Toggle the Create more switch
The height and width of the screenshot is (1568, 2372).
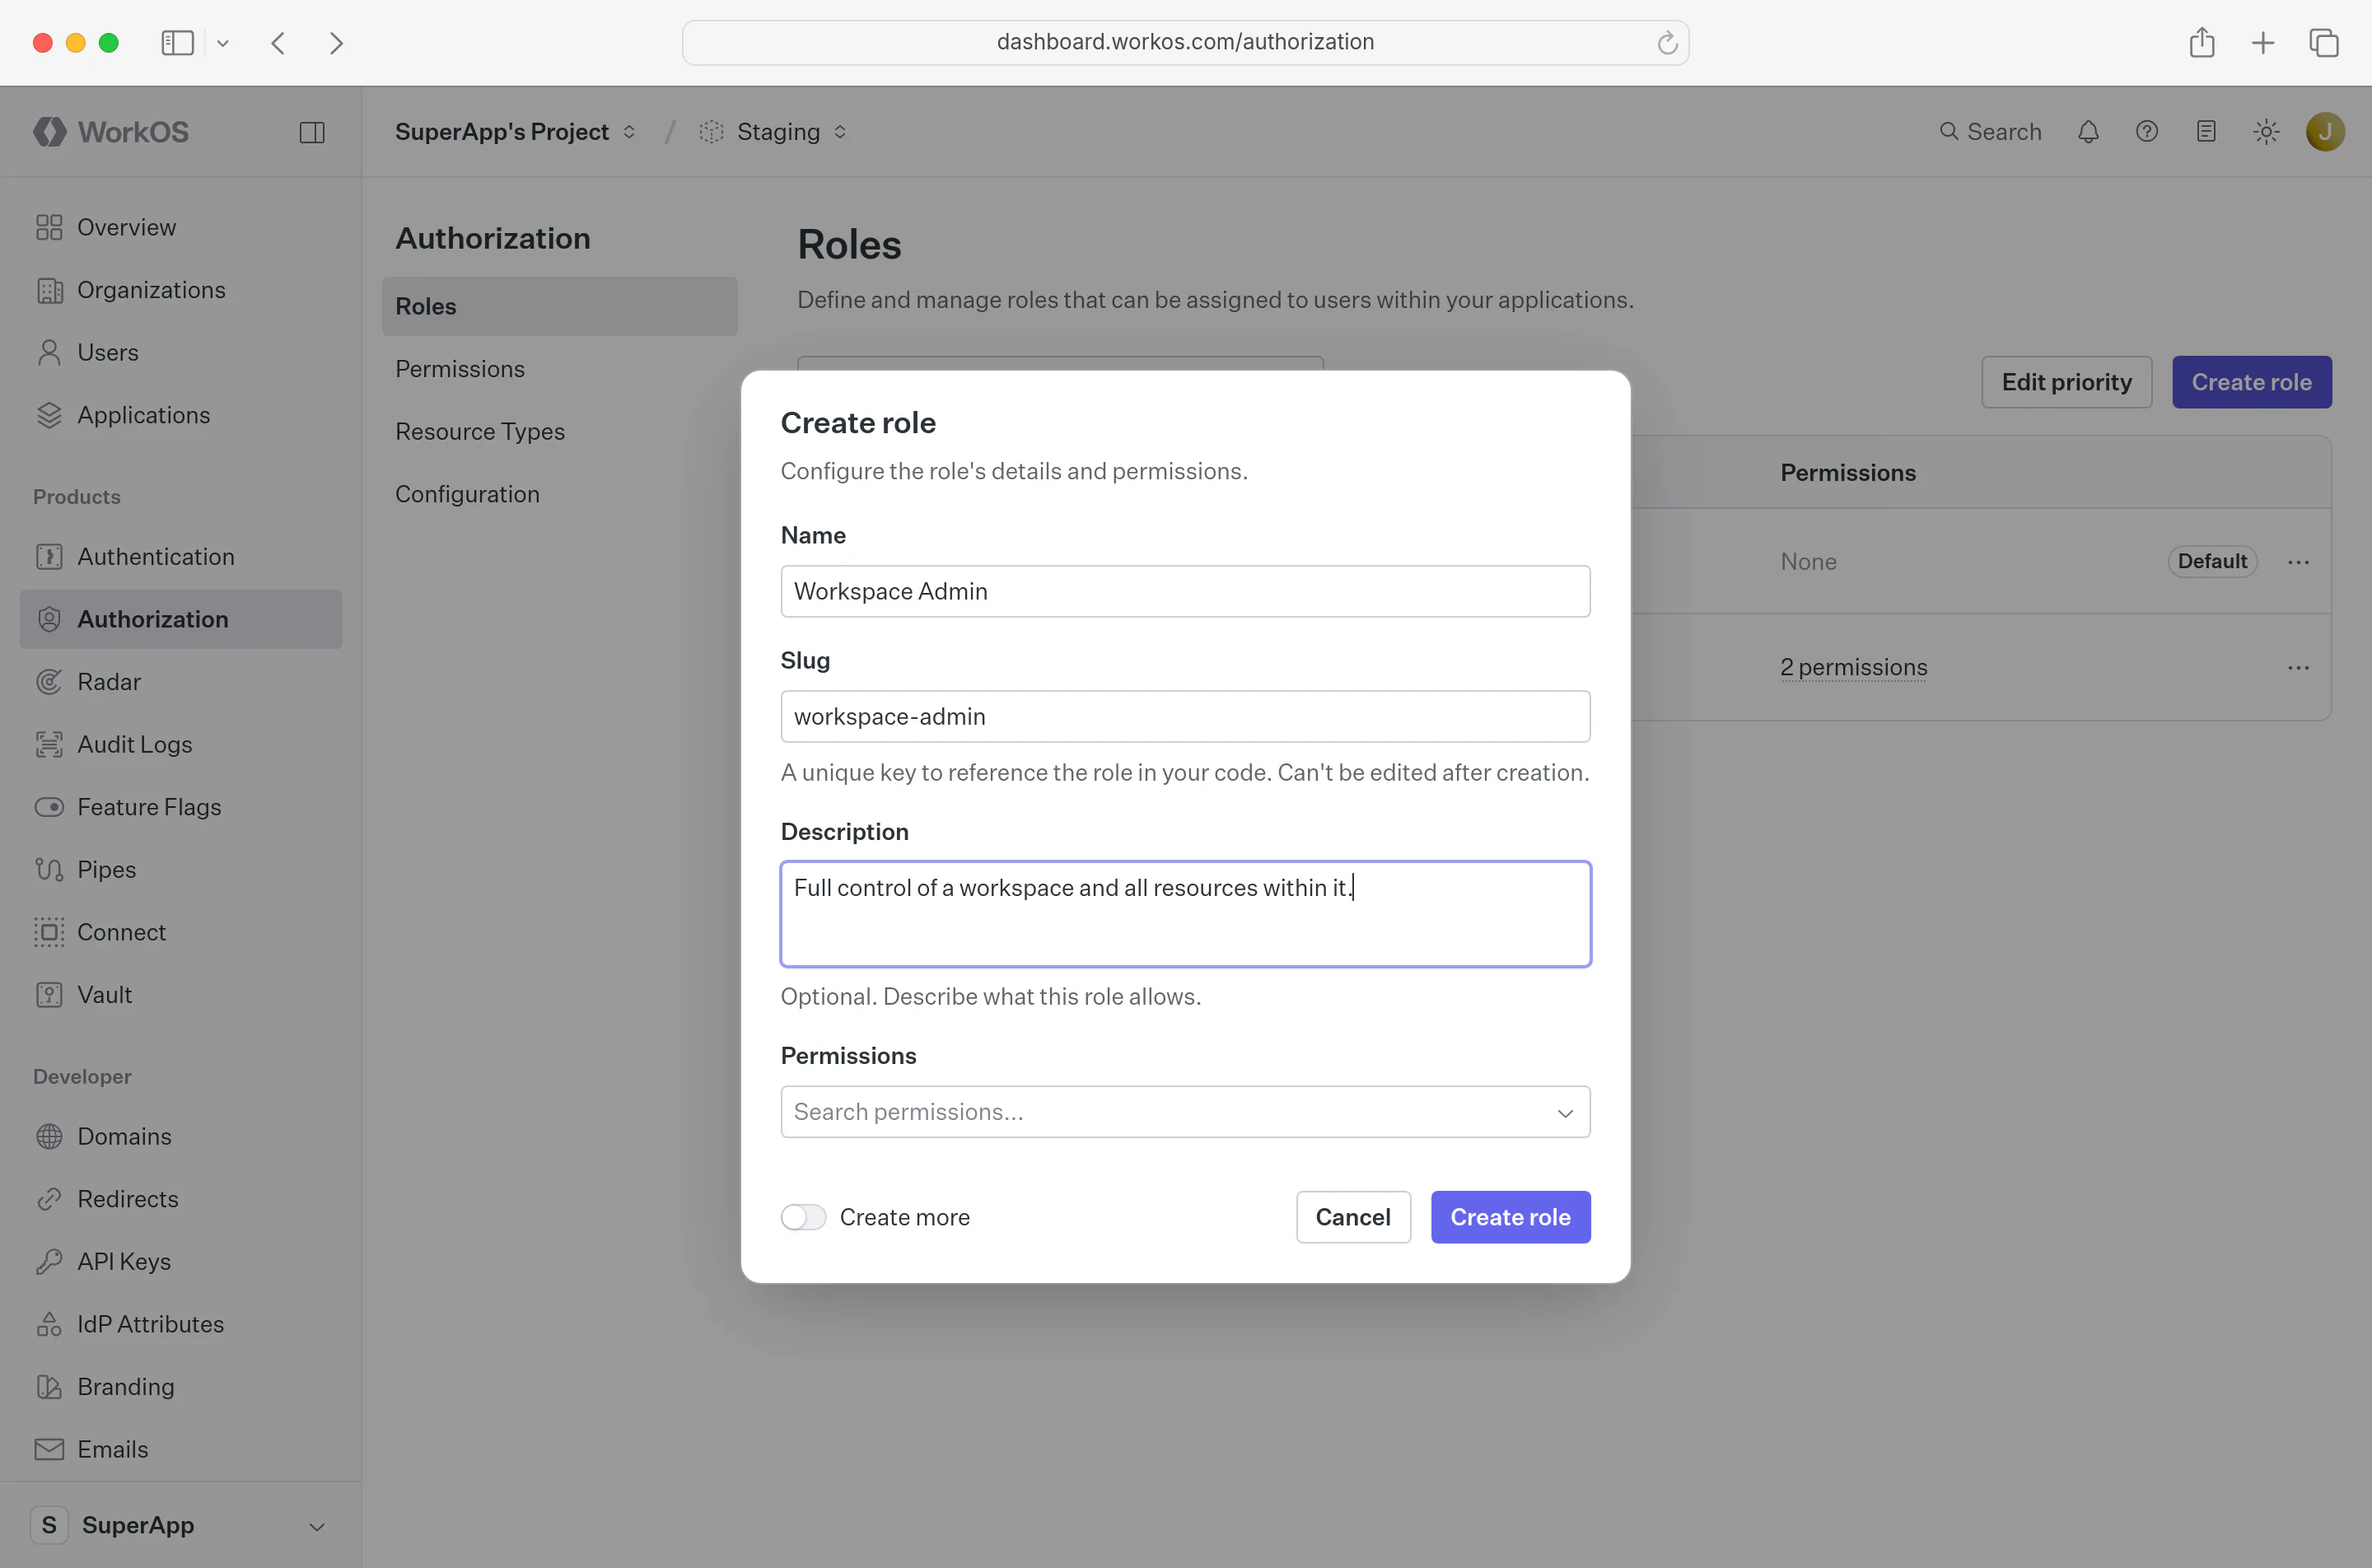point(803,1217)
